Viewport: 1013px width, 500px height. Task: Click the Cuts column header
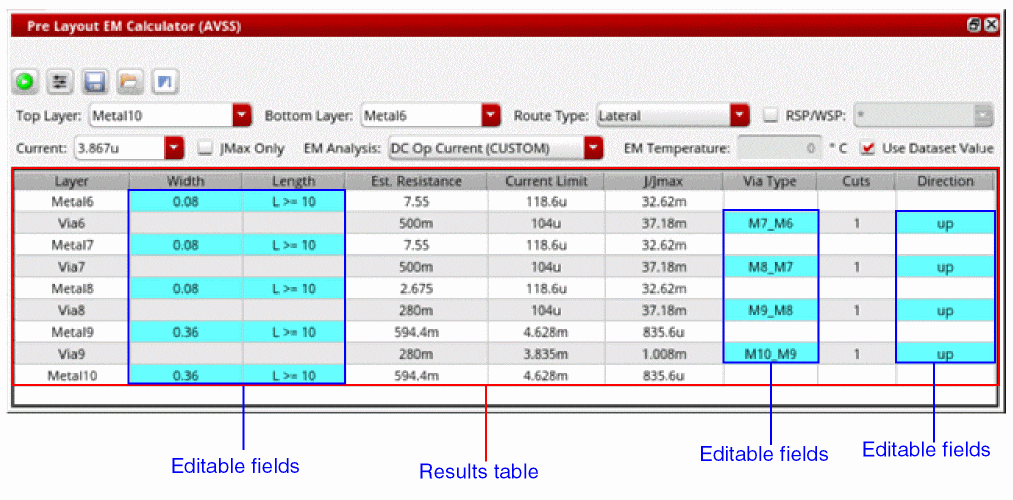coord(856,182)
